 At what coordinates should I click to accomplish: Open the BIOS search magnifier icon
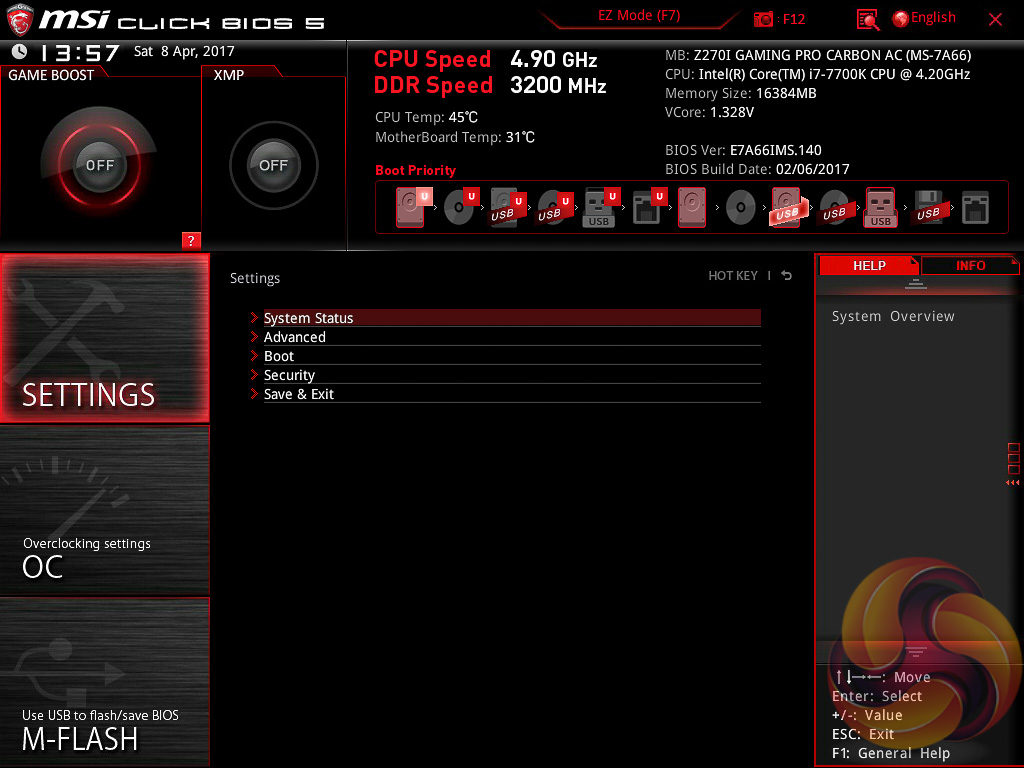tap(867, 20)
